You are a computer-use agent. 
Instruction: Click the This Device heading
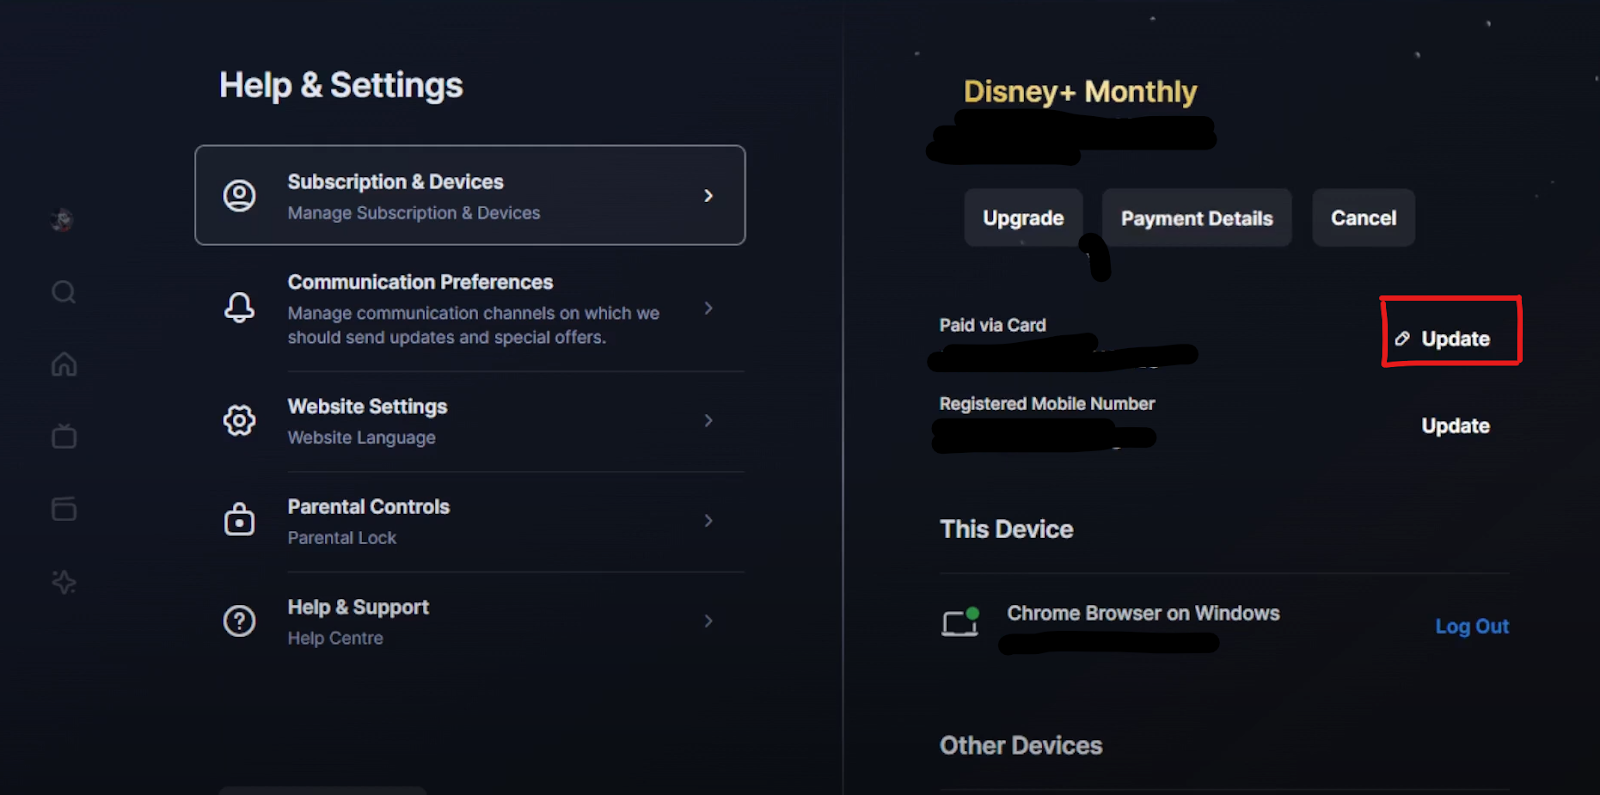click(1006, 529)
